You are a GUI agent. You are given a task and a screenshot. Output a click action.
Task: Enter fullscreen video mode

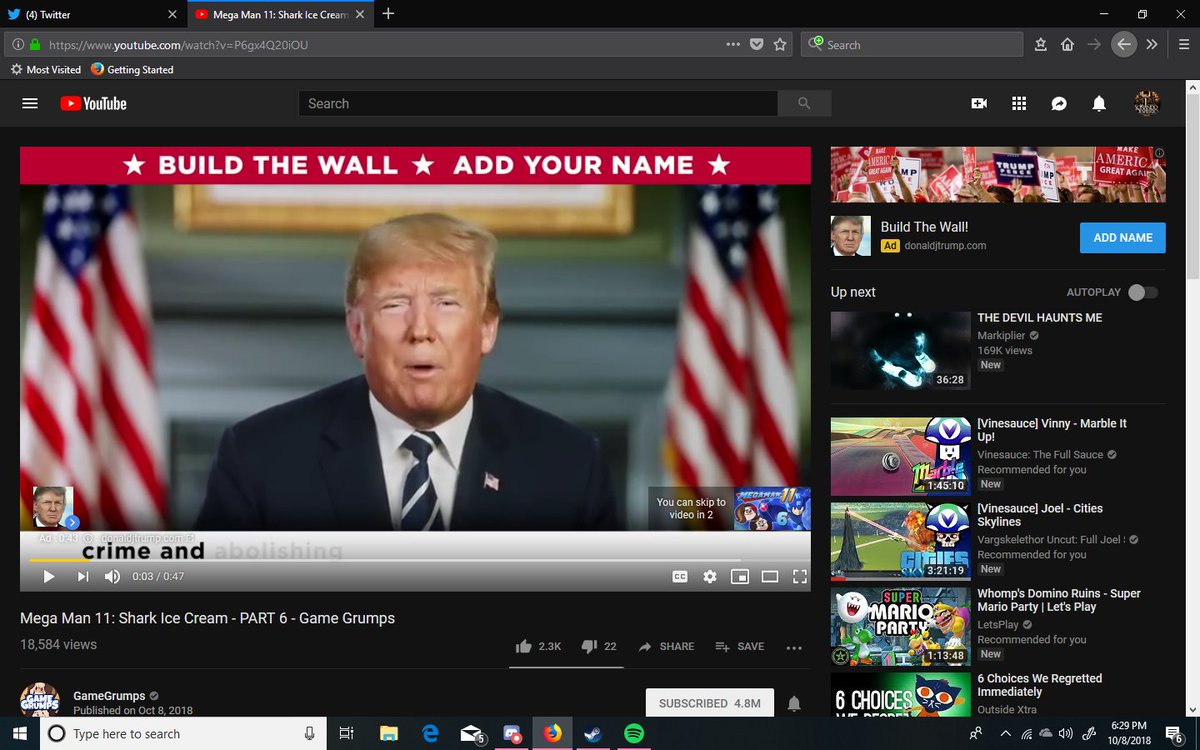coord(800,576)
